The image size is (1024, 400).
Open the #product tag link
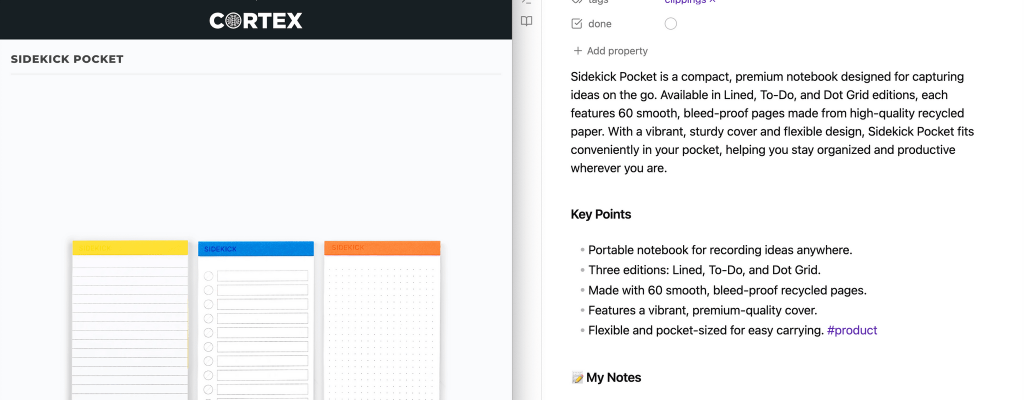pos(852,330)
